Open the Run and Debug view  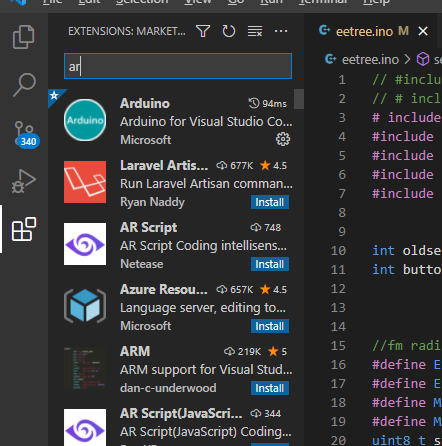[x=24, y=181]
